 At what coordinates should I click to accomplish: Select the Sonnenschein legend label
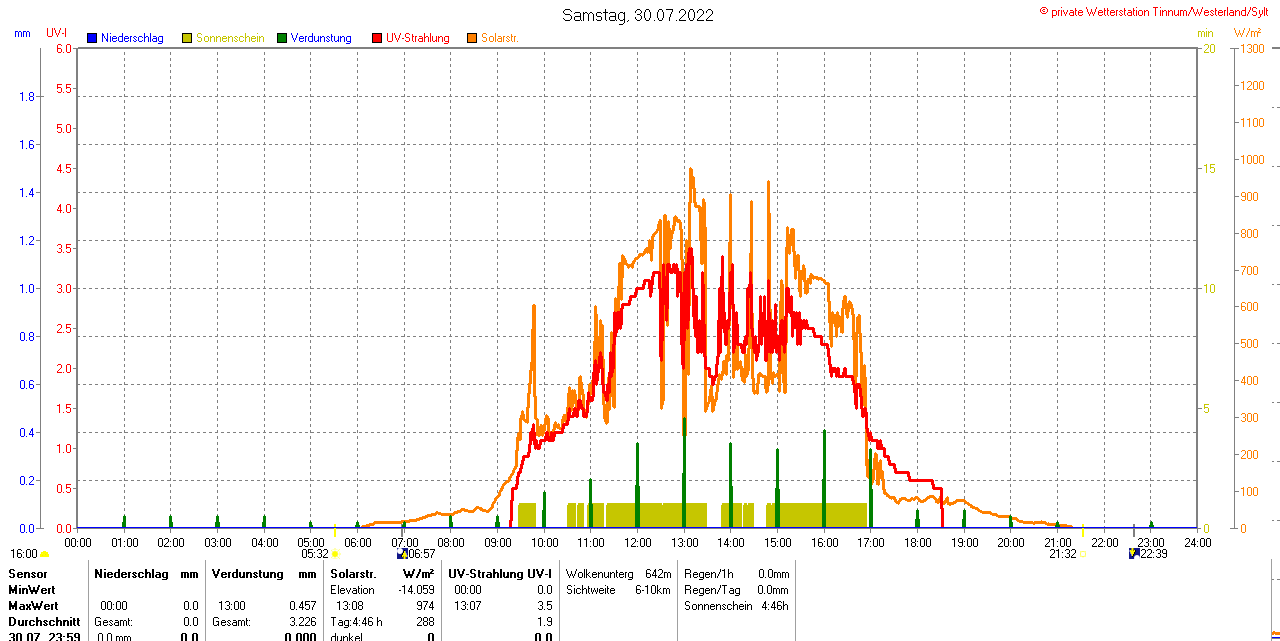click(230, 38)
